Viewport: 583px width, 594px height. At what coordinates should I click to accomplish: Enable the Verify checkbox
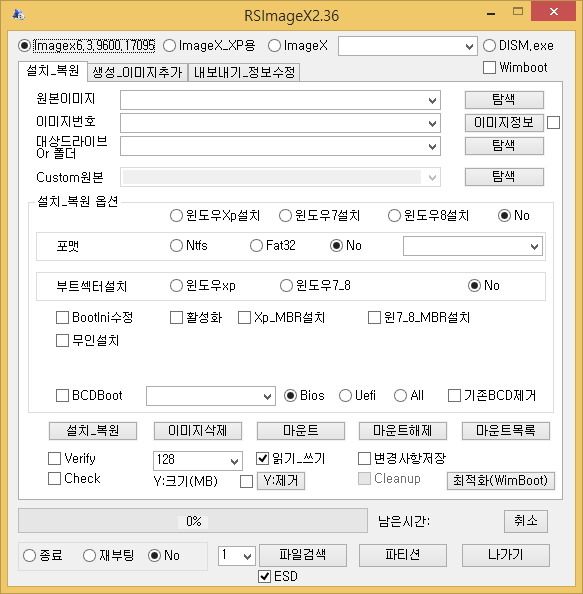tap(72, 459)
